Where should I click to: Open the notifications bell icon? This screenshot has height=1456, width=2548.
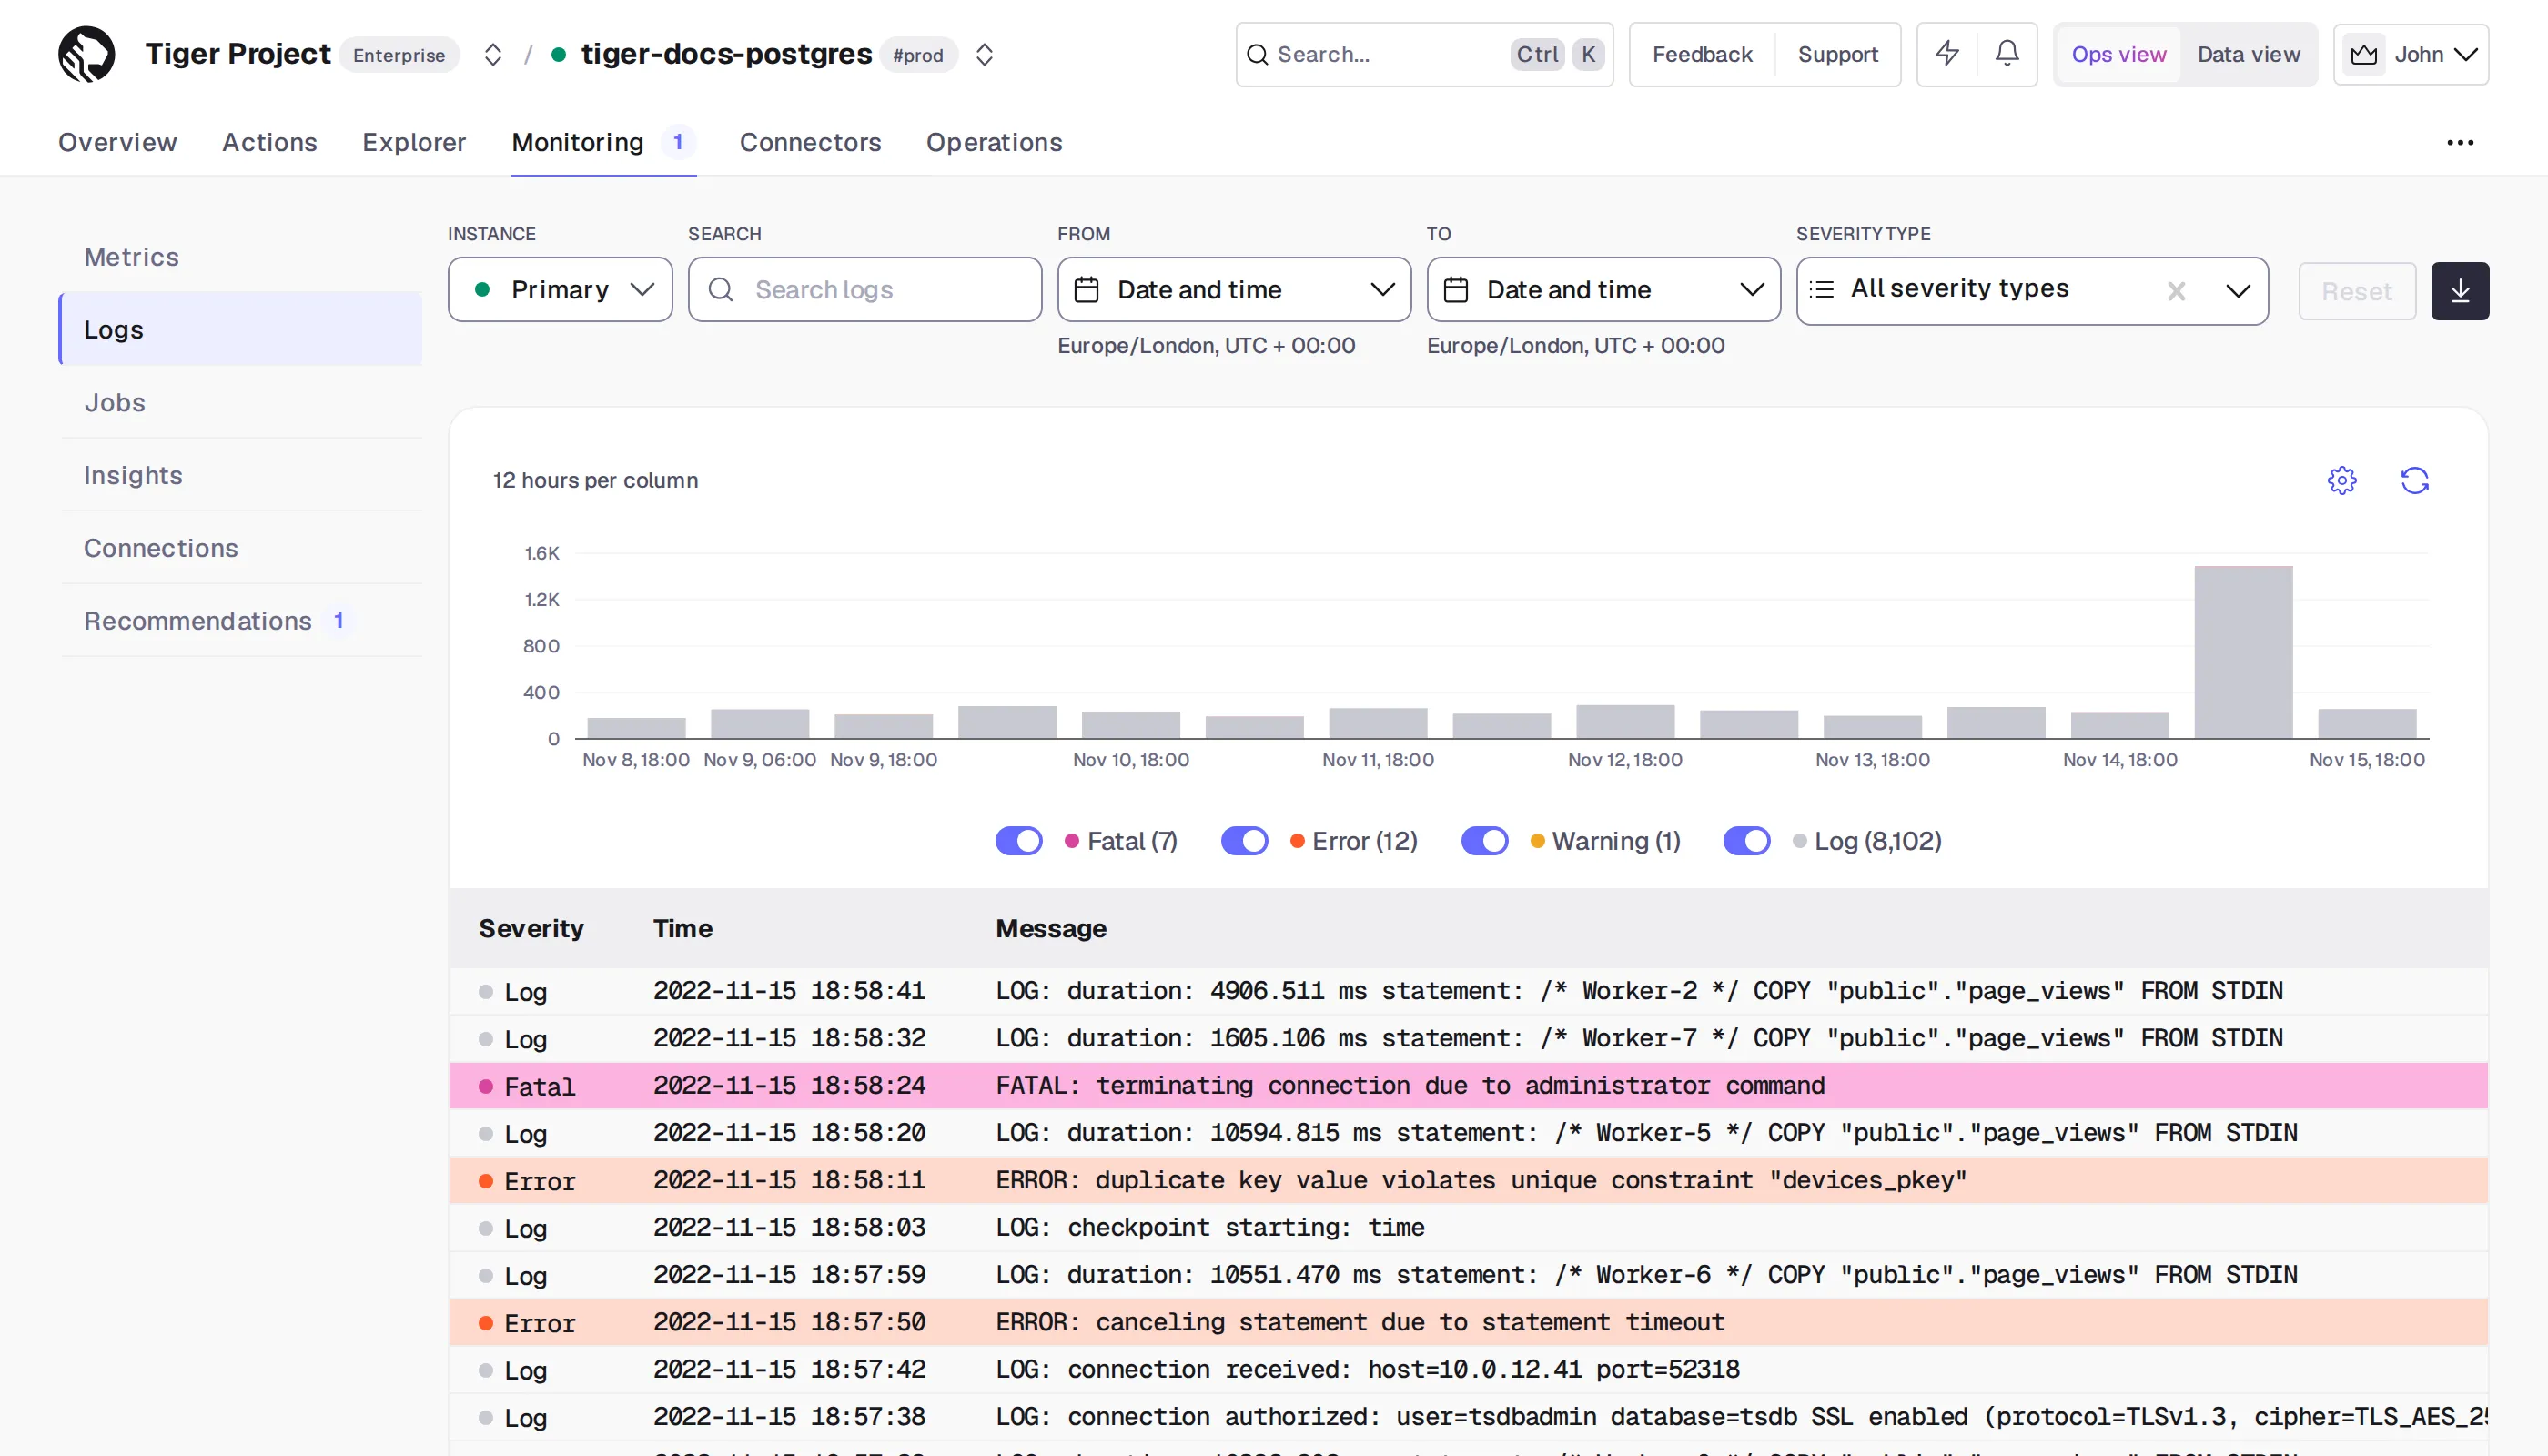[x=2007, y=53]
